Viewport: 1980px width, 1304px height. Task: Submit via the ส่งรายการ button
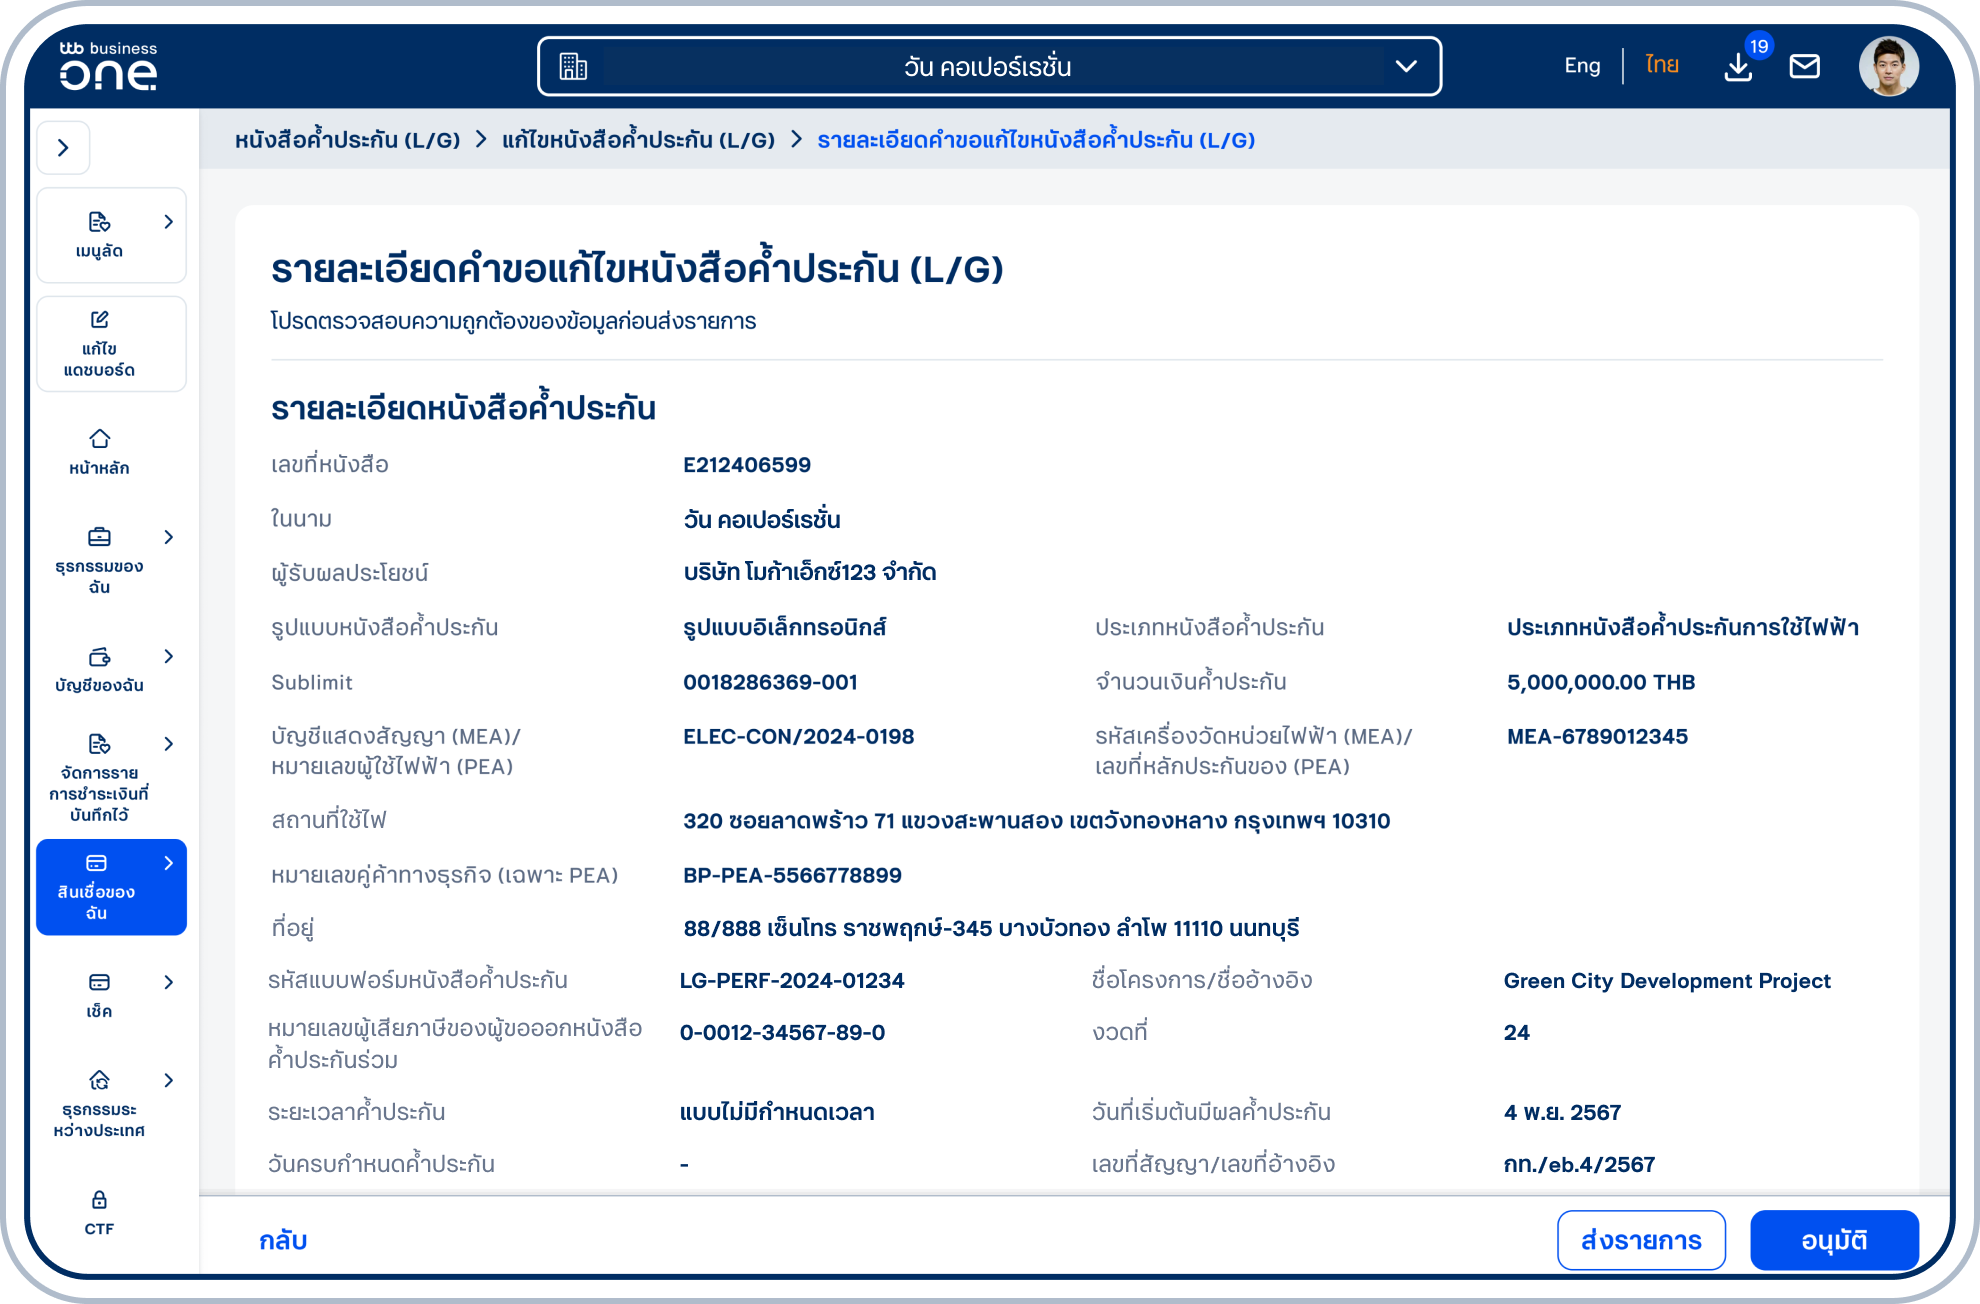[1641, 1240]
